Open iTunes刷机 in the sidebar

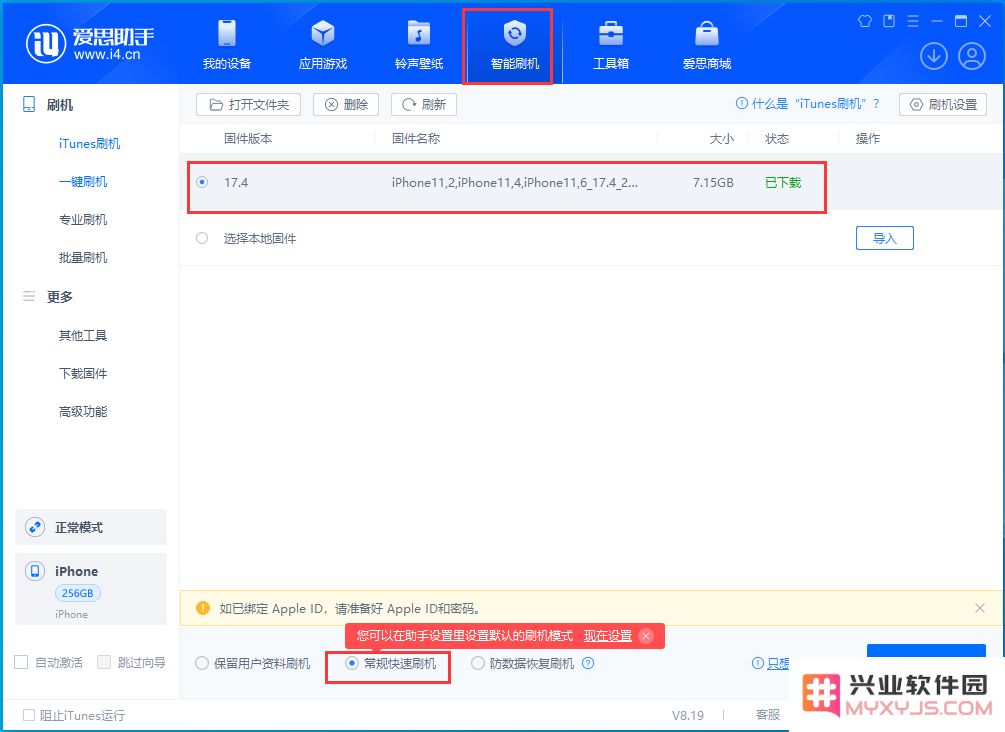coord(89,144)
